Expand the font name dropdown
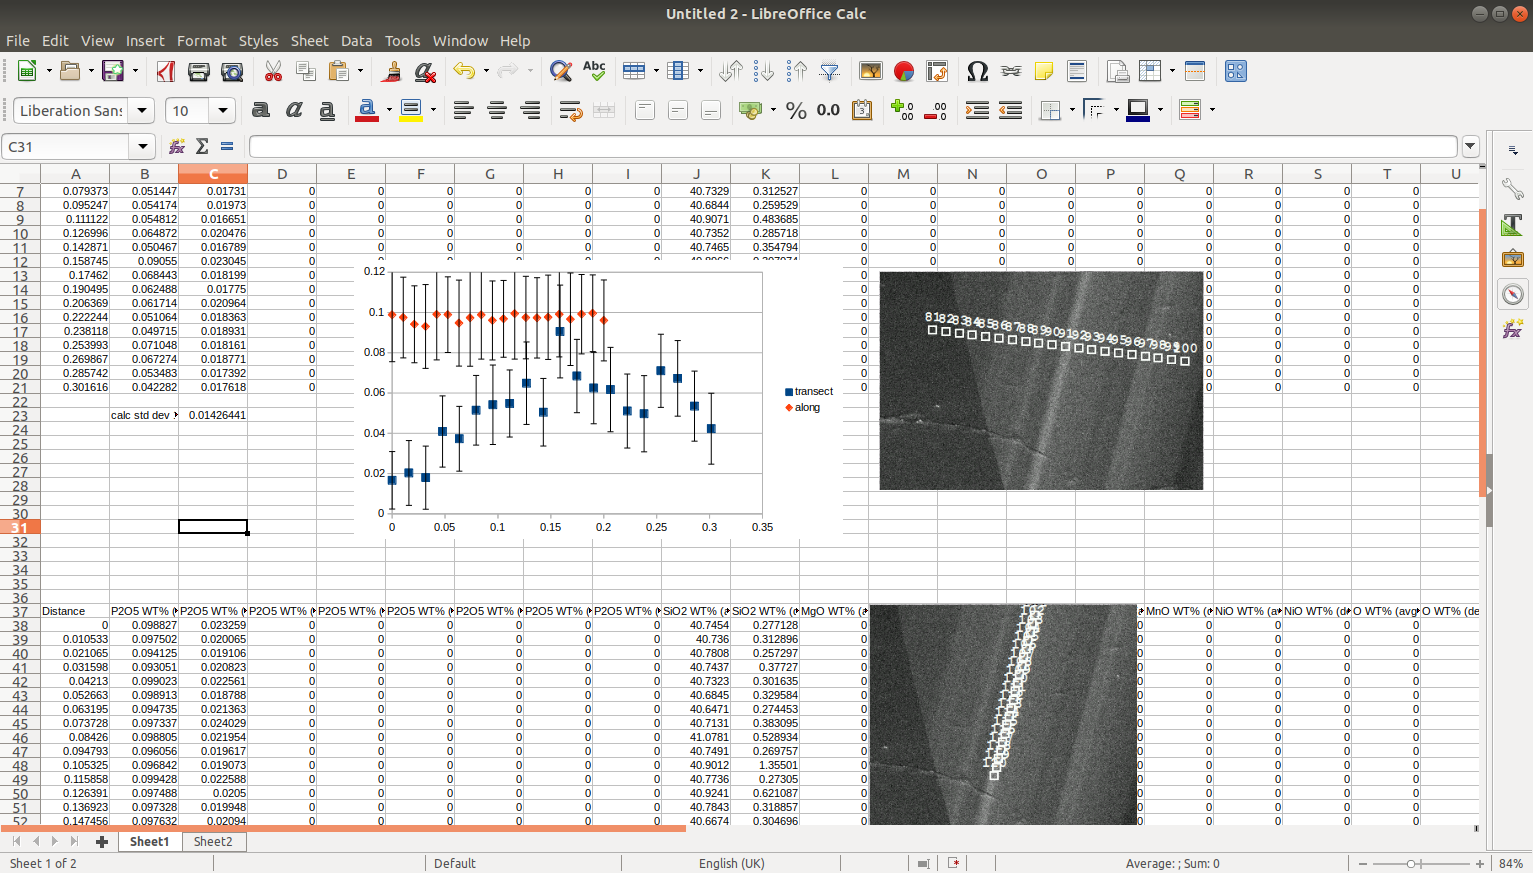Screen dimensions: 1533x873 [x=142, y=110]
